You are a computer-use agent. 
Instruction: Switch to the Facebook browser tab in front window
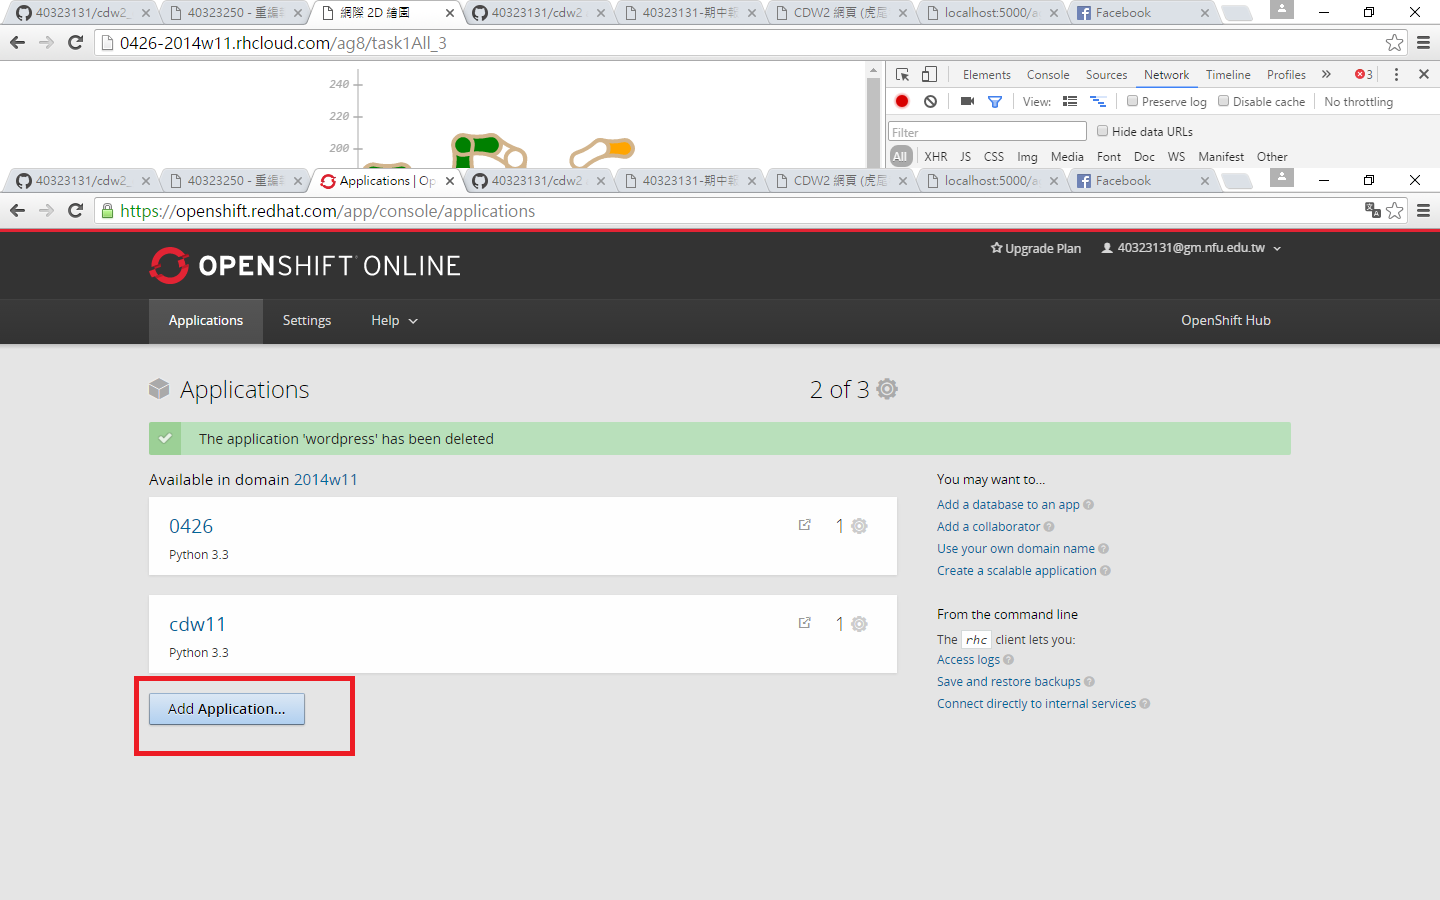coord(1142,180)
